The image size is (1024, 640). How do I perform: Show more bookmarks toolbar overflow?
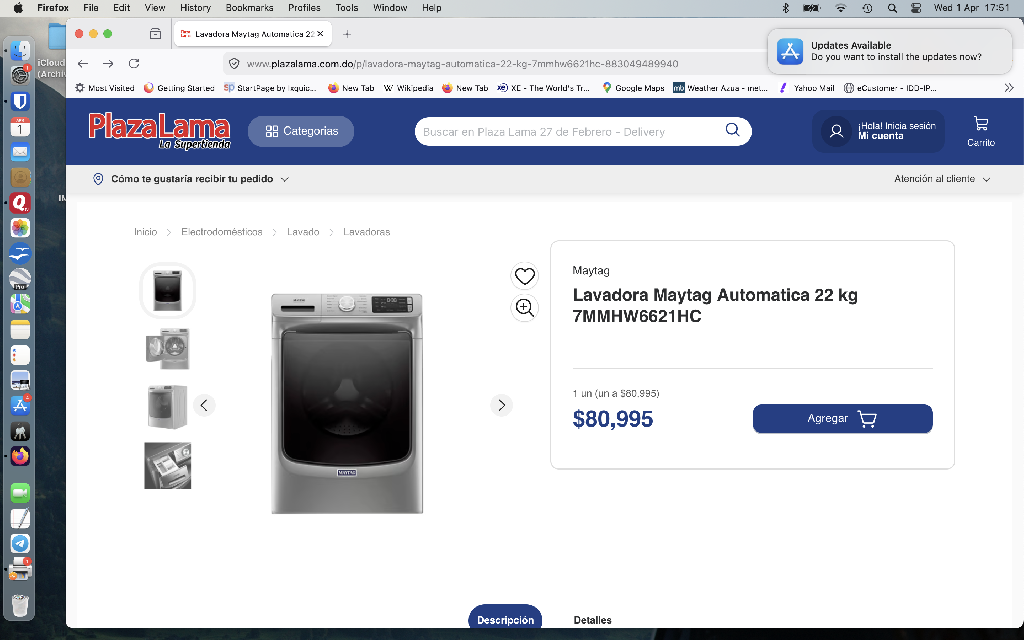click(x=1009, y=88)
